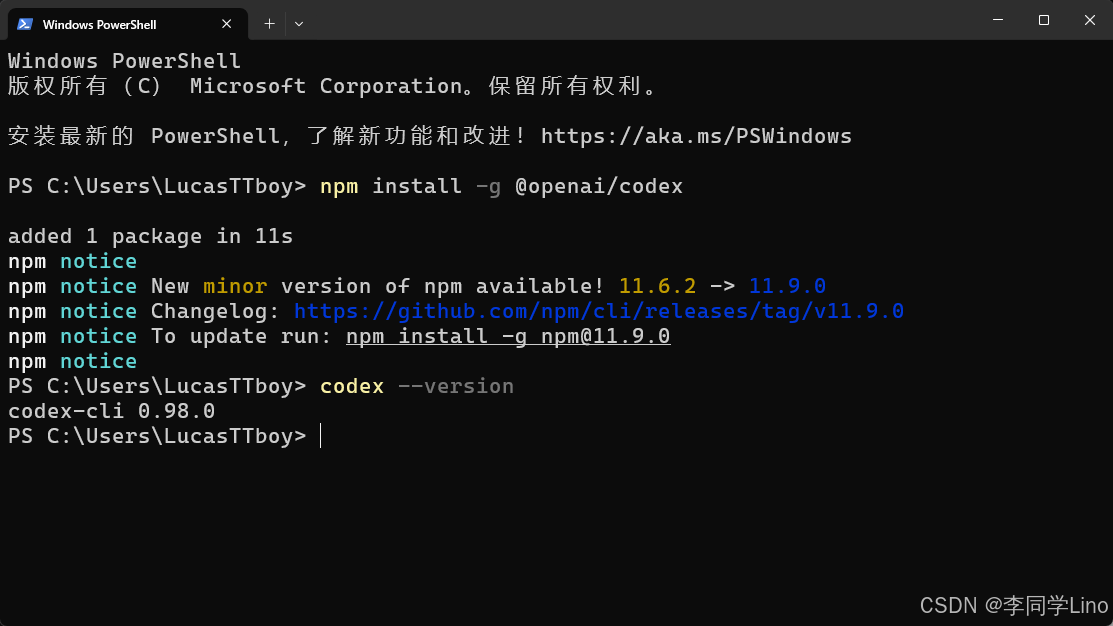Click the PowerShell icon in the tab
The width and height of the screenshot is (1113, 626).
25,24
